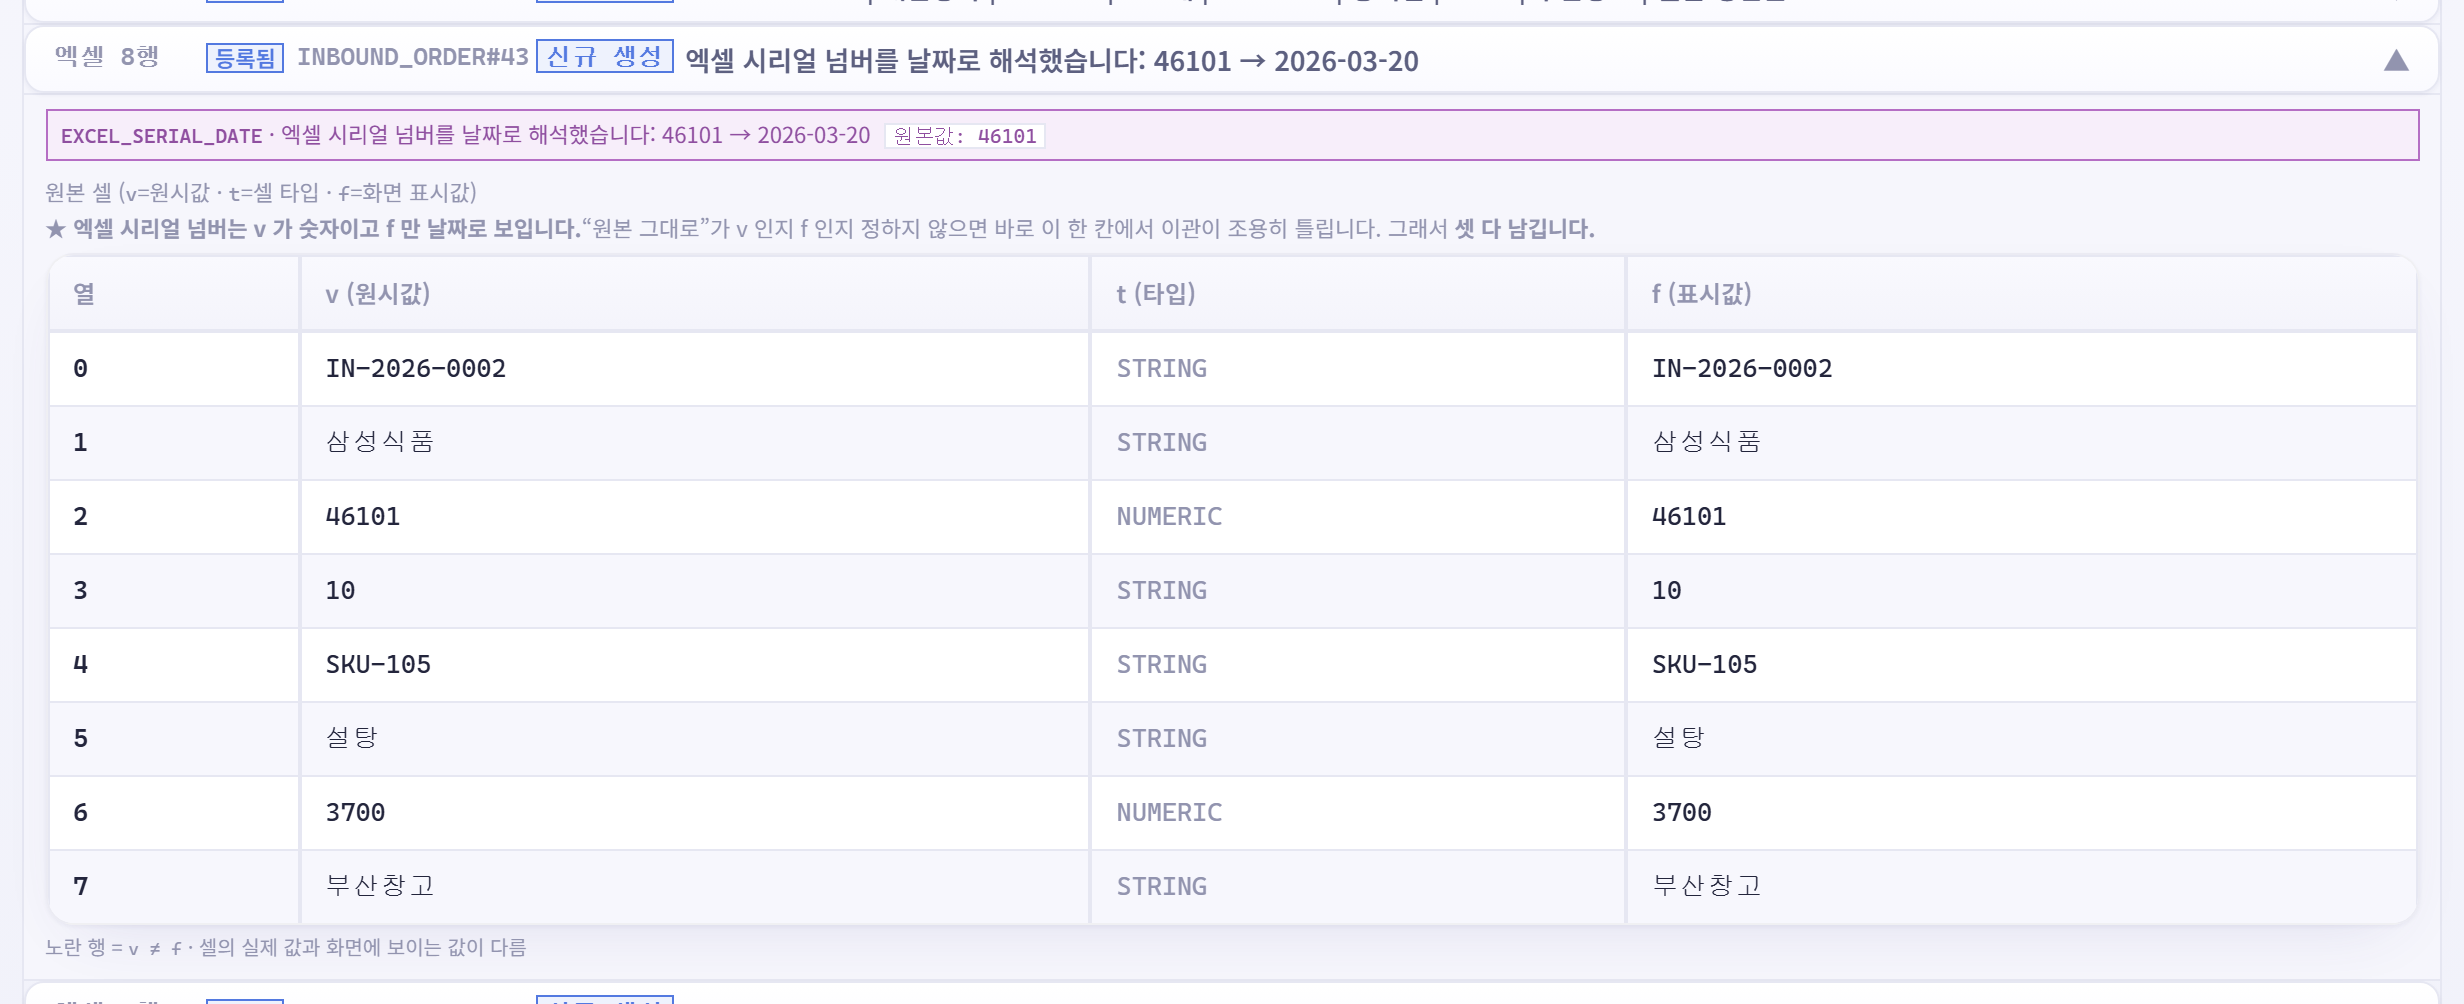Image resolution: width=2464 pixels, height=1004 pixels.
Task: Select SKU-105 in the v column
Action: coord(378,664)
